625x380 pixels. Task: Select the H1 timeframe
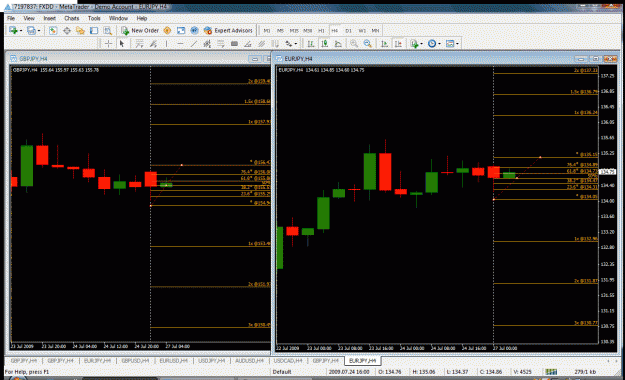[x=321, y=31]
